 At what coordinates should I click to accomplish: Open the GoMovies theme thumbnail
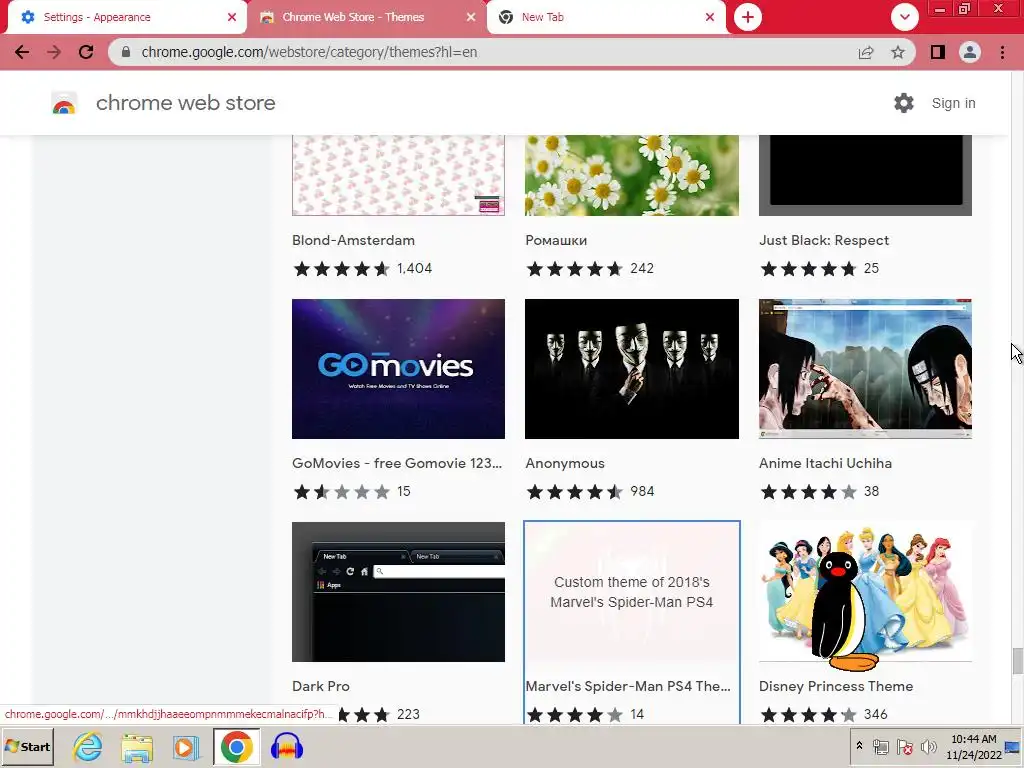point(398,369)
